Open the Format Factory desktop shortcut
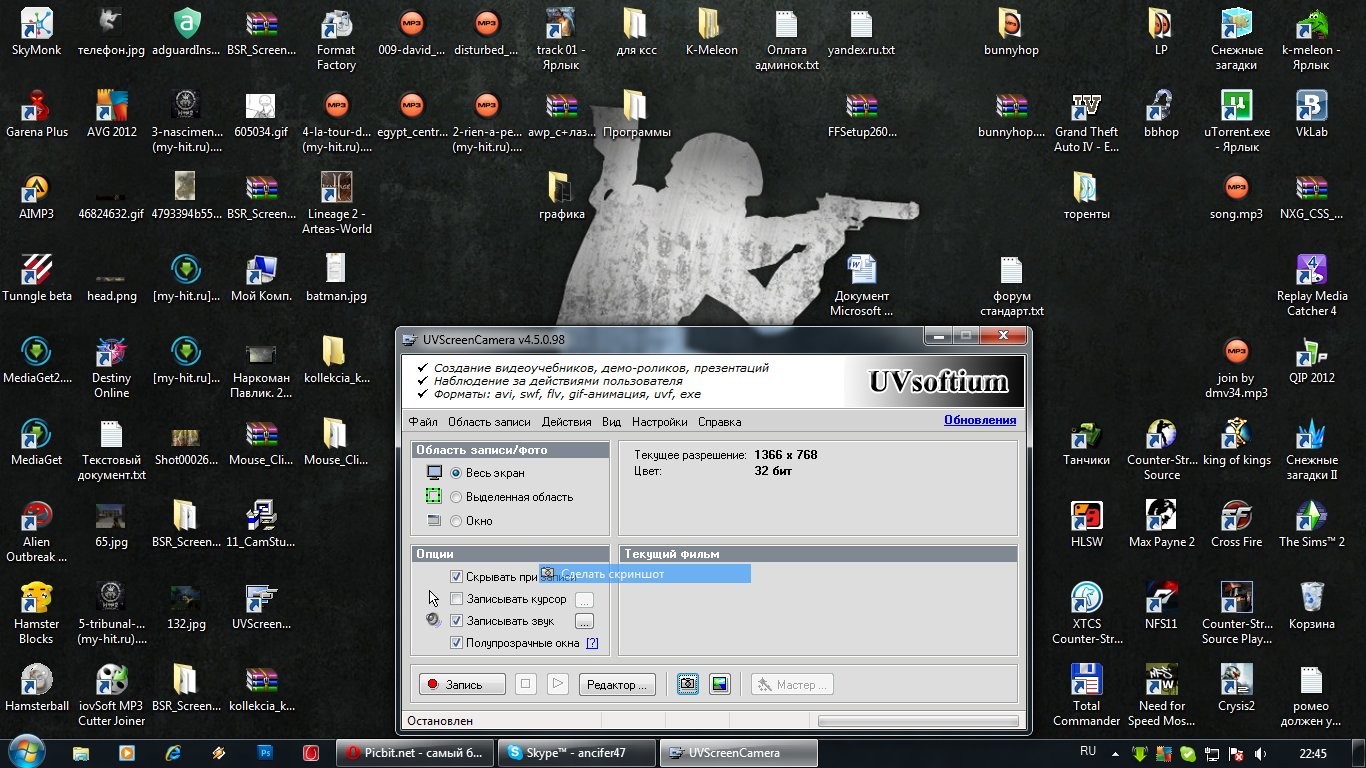The height and width of the screenshot is (768, 1366). (x=336, y=40)
